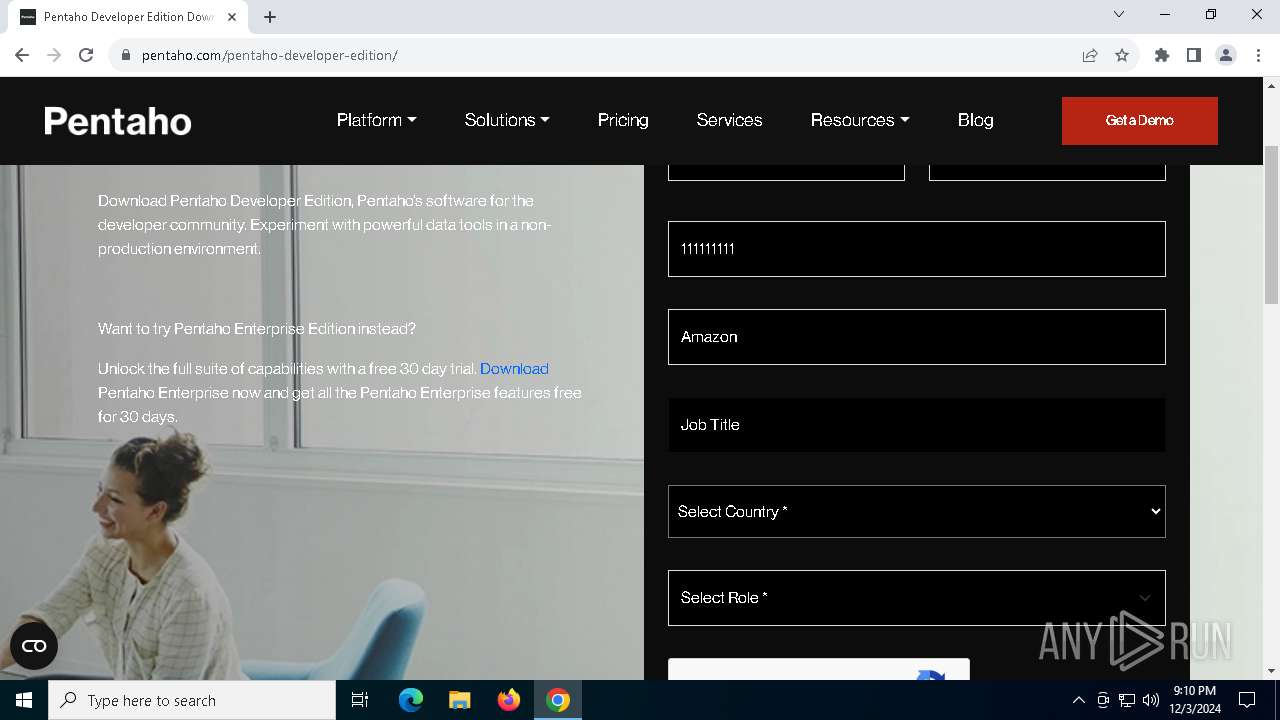Screen dimensions: 1280x720
Task: View site information via the lock icon
Action: click(x=126, y=55)
